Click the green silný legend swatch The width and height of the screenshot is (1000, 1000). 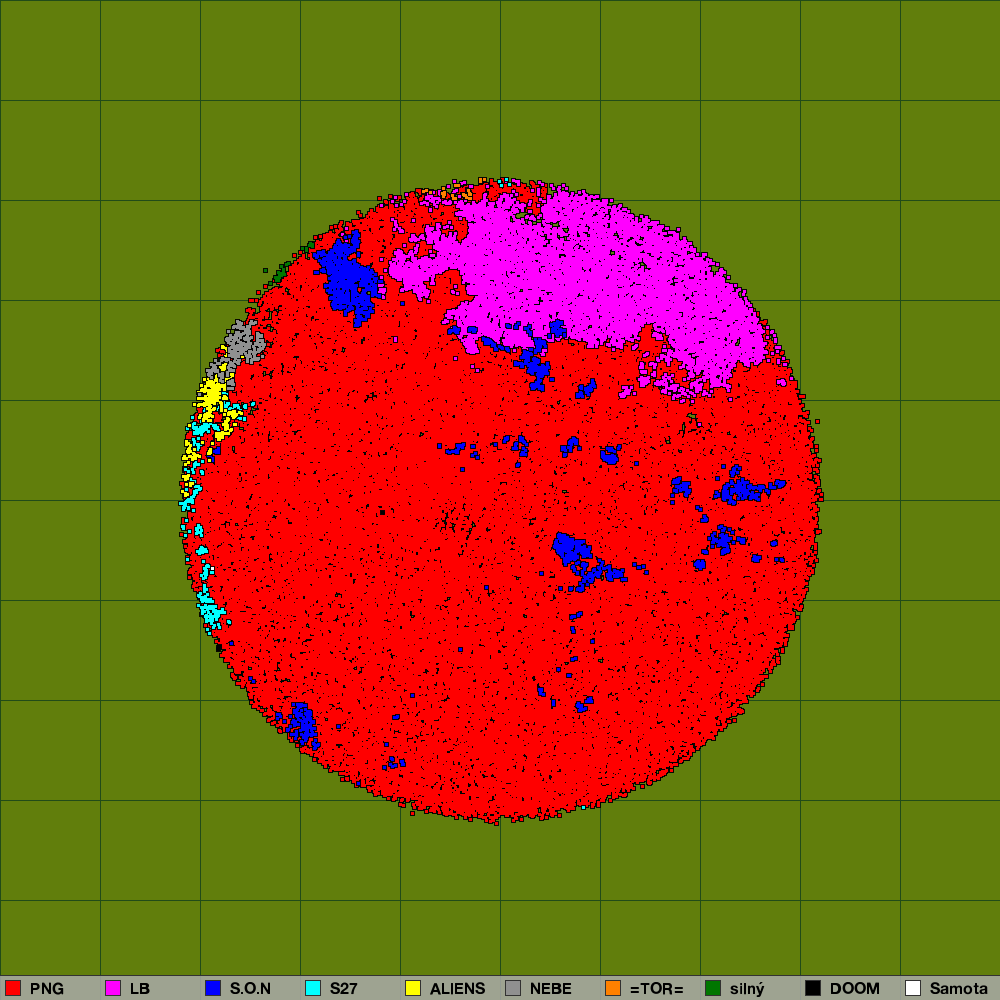[713, 988]
